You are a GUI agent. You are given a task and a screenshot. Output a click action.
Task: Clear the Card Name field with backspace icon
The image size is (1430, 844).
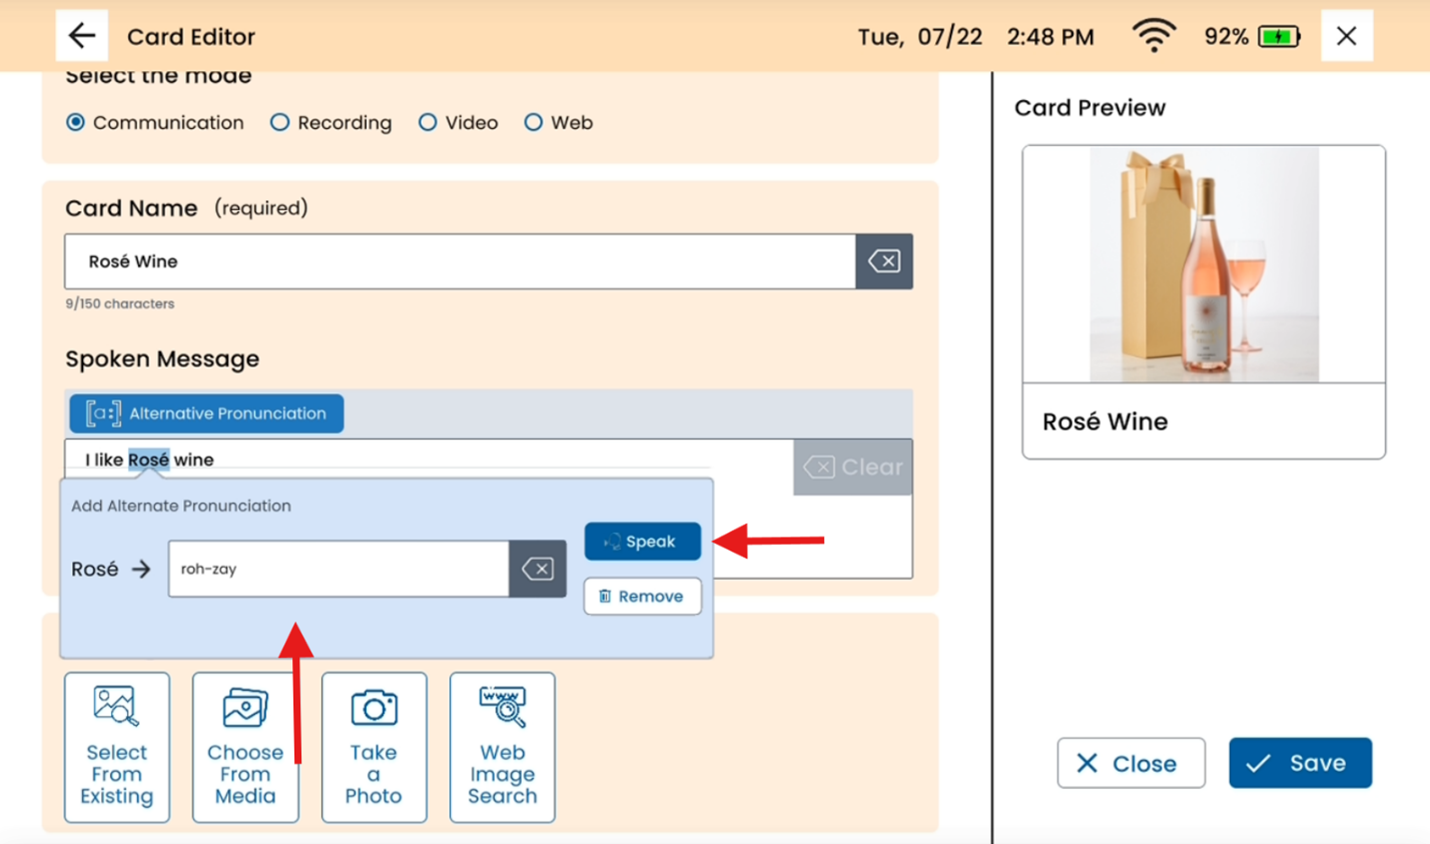883,261
